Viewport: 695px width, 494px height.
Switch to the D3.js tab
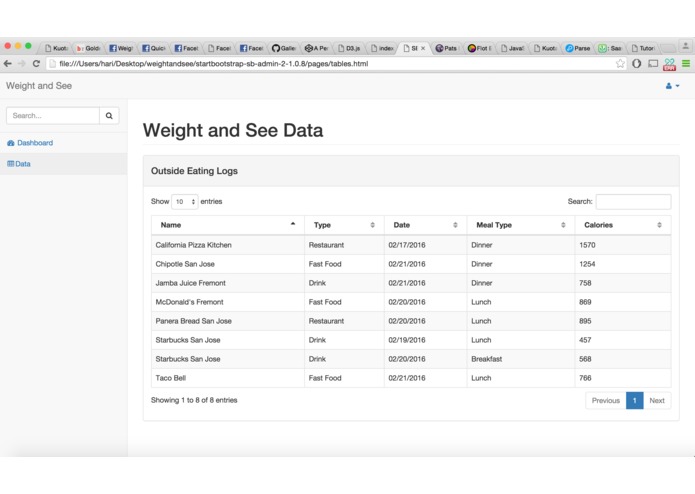[349, 48]
